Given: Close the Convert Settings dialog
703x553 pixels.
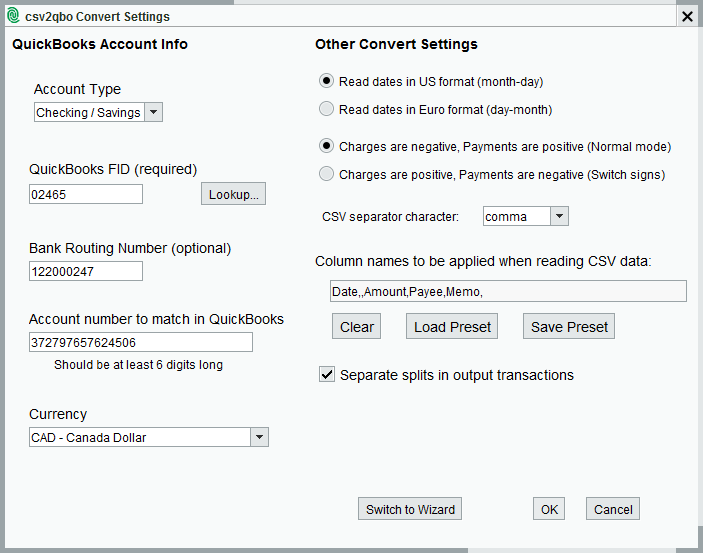Looking at the screenshot, I should tap(687, 17).
